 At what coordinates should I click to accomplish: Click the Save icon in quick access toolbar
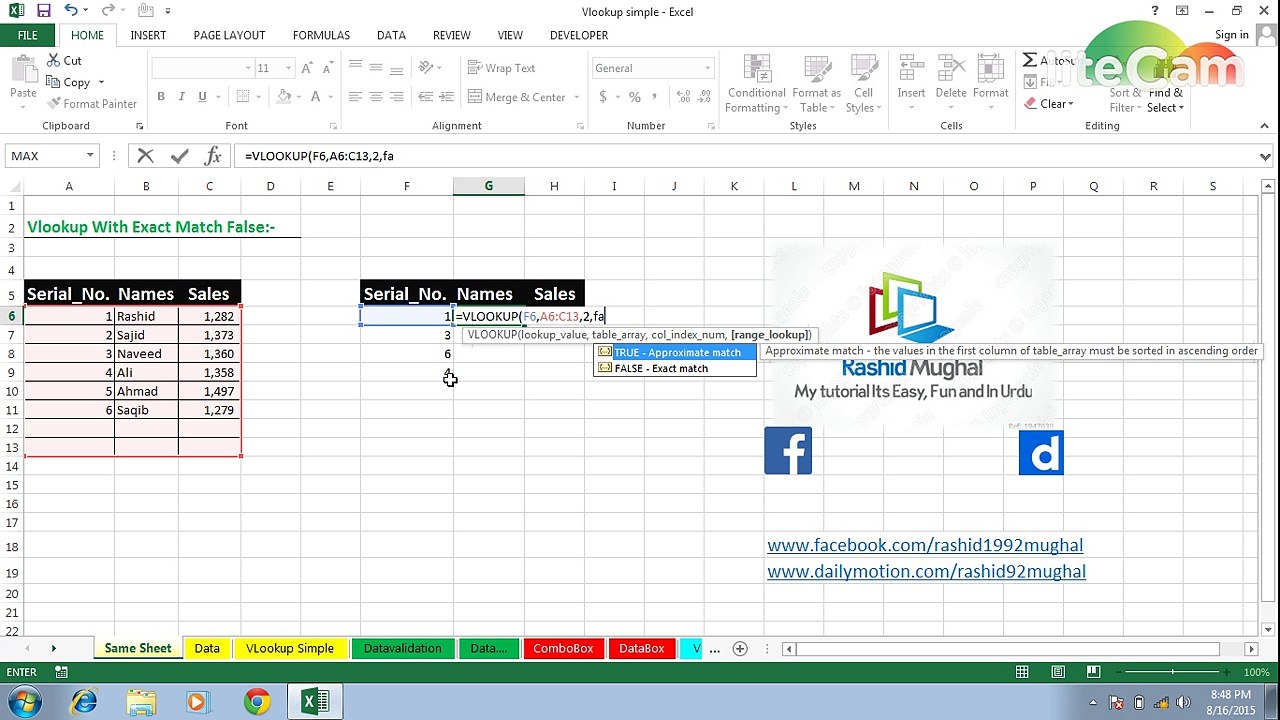point(43,11)
